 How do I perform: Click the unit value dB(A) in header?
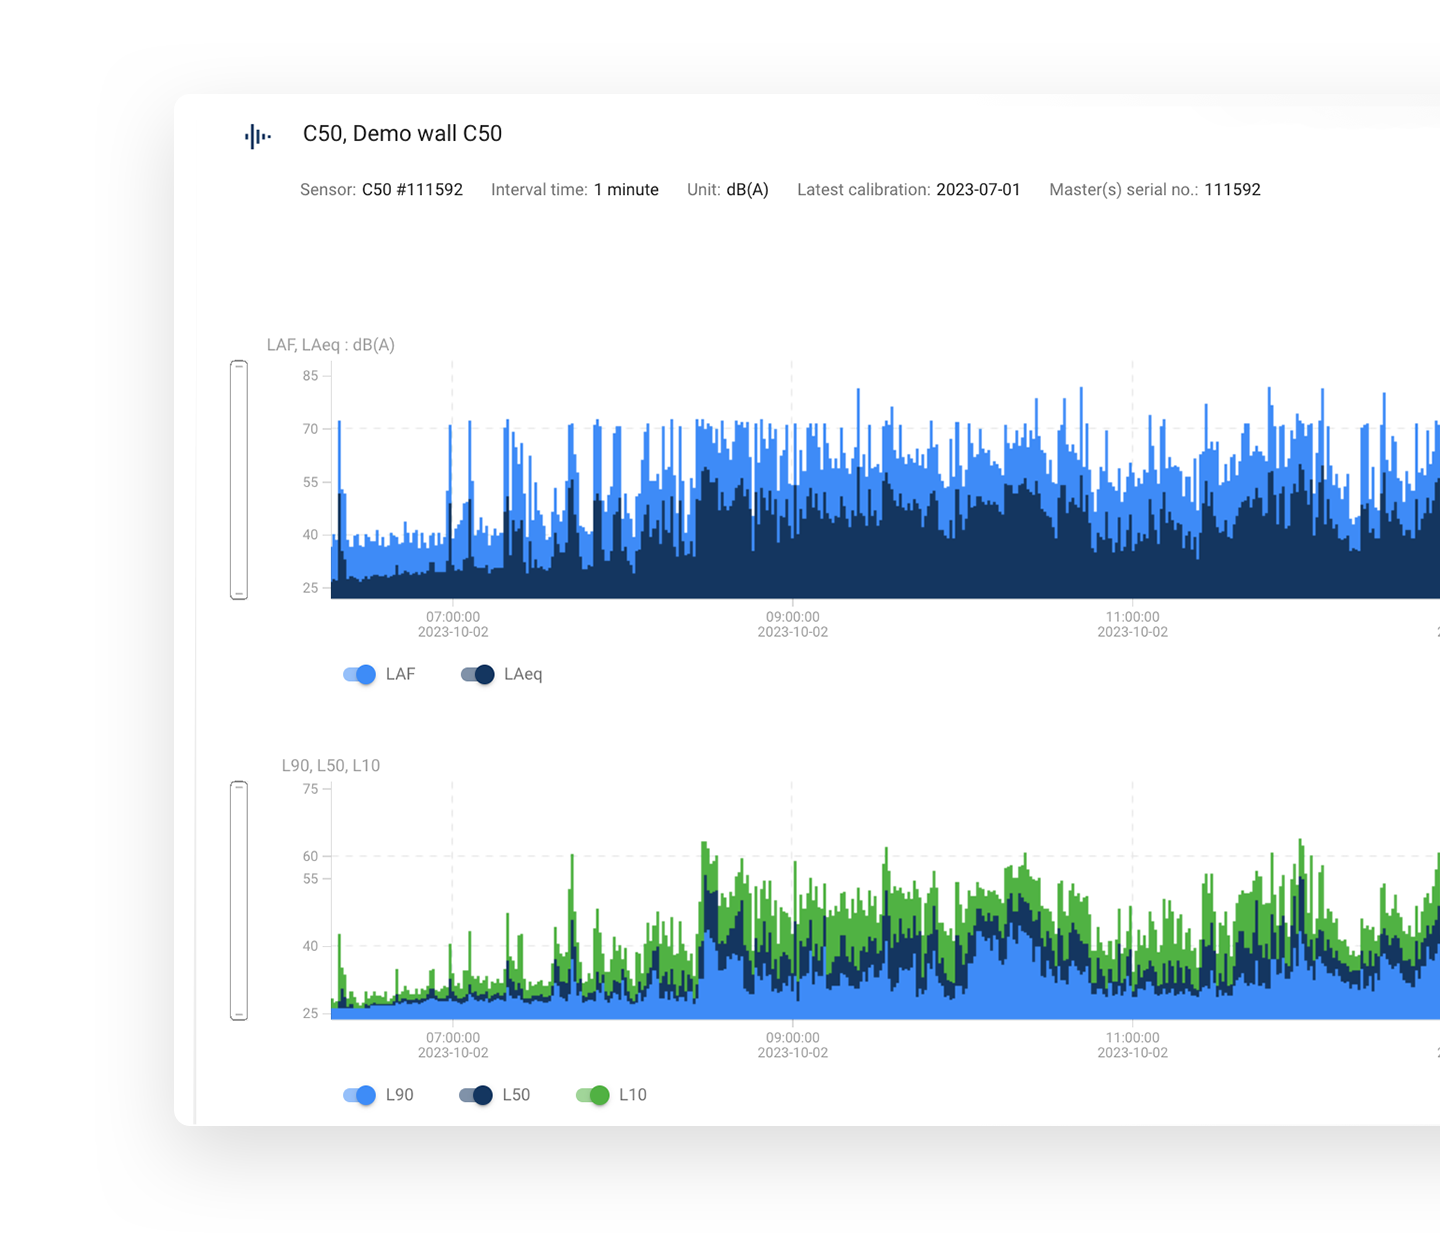tap(747, 190)
